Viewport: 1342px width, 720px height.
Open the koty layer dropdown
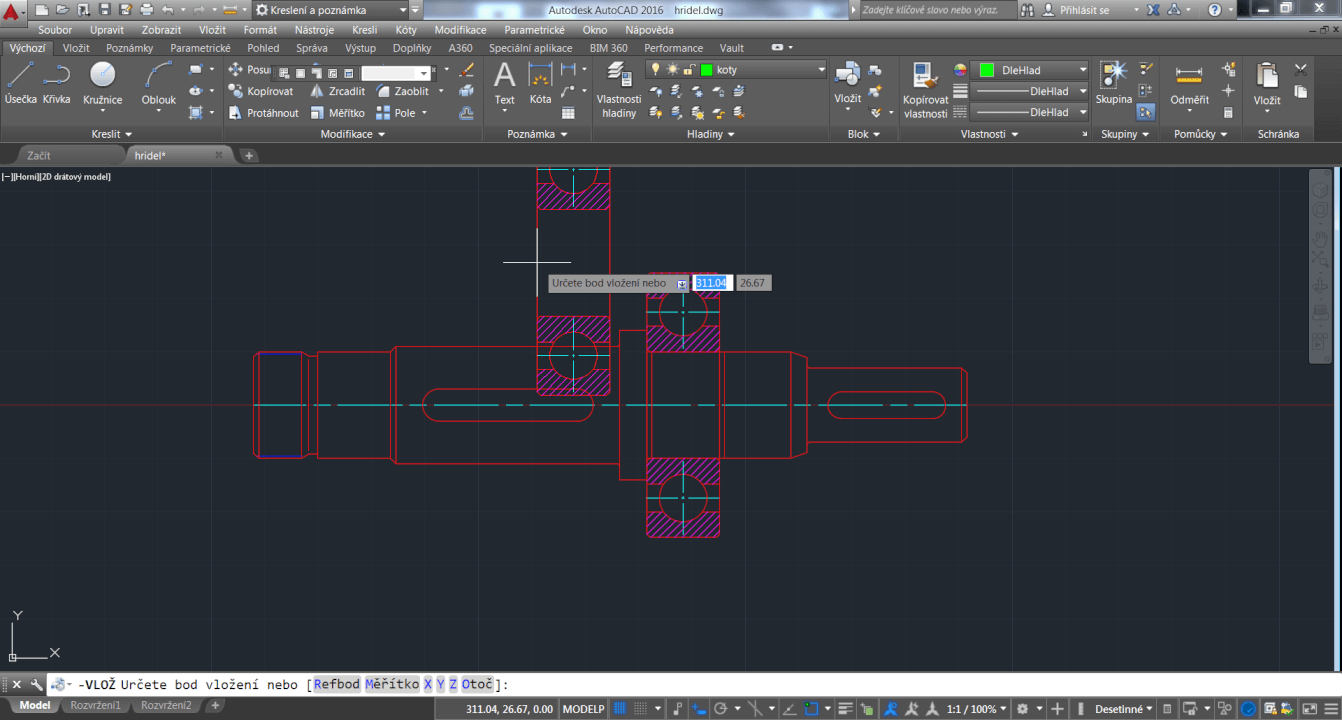click(x=822, y=70)
